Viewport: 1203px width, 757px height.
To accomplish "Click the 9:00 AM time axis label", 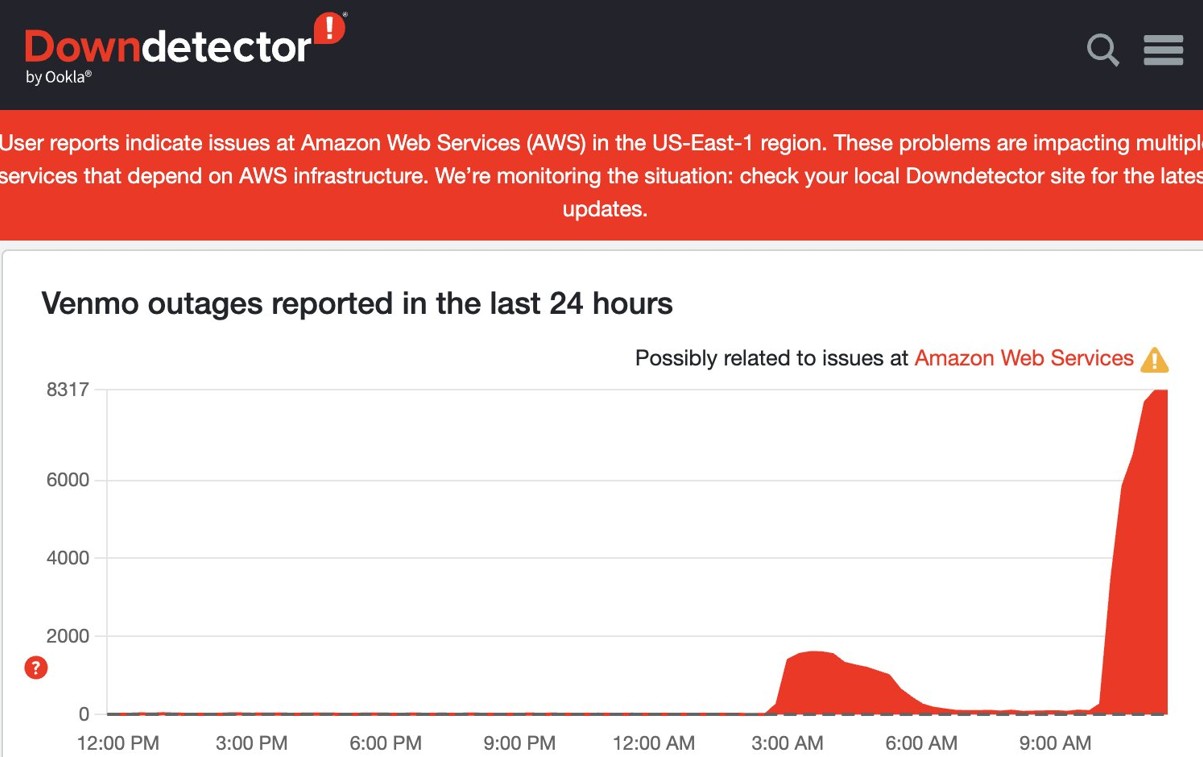I will pyautogui.click(x=1055, y=743).
